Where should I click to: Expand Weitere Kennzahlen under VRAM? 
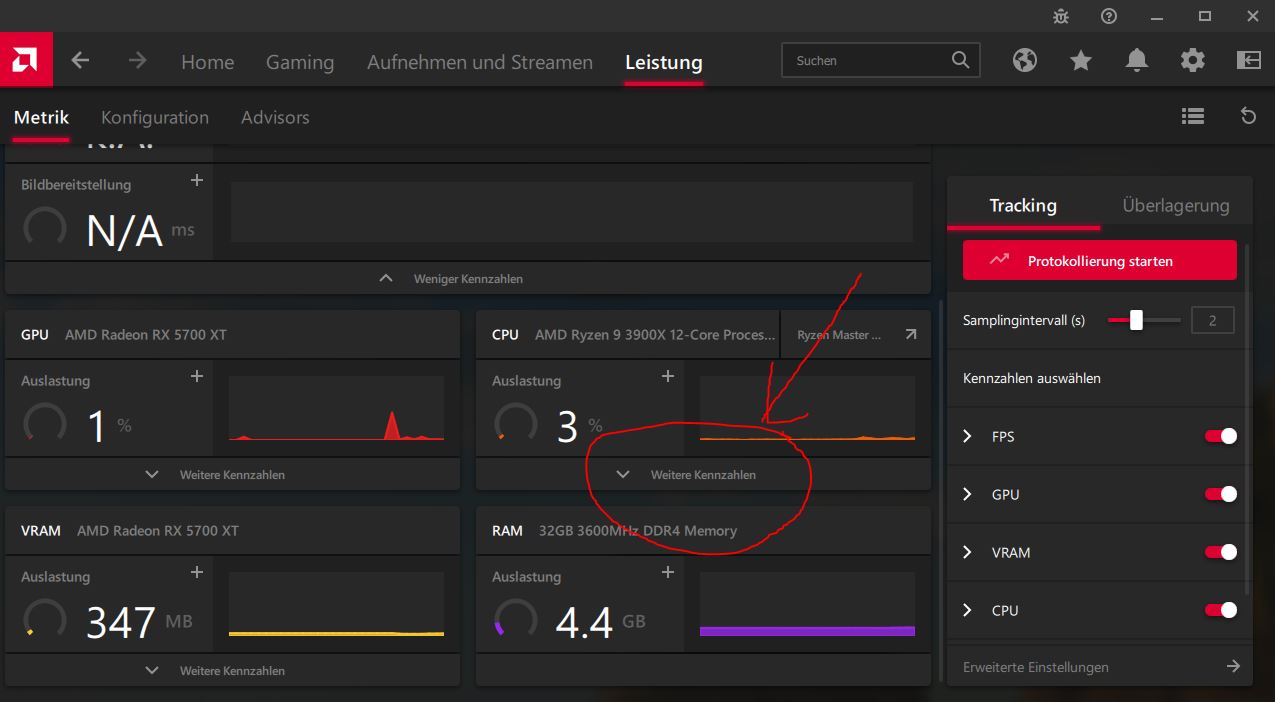pos(232,671)
